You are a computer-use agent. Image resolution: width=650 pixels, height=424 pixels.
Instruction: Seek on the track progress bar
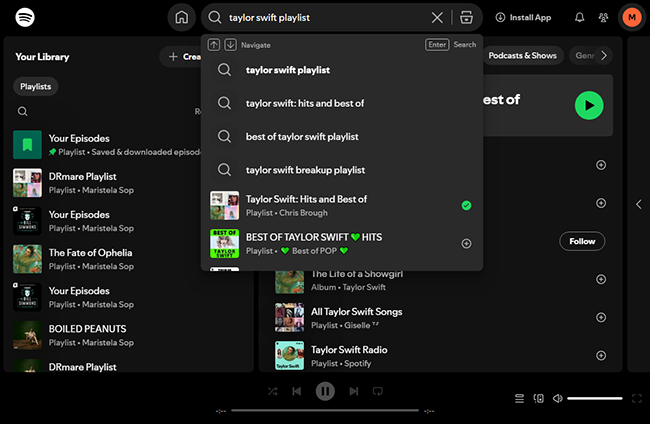325,411
